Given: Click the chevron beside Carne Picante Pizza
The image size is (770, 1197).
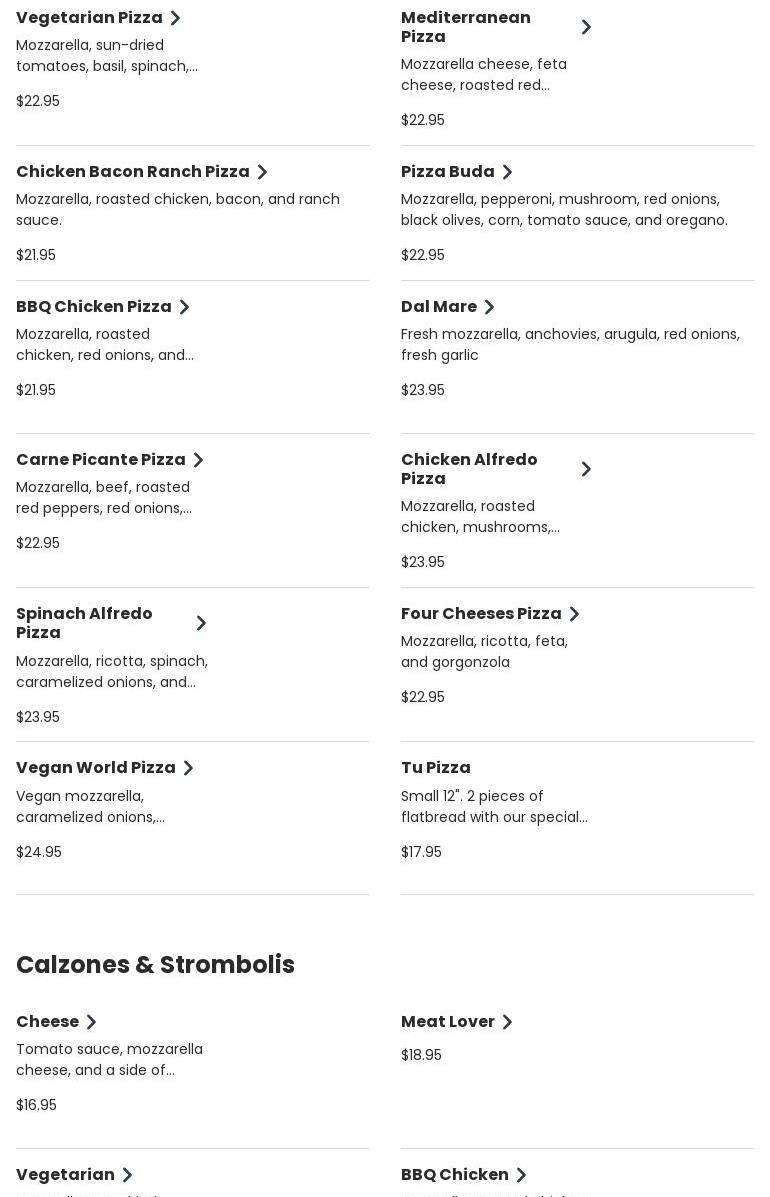Looking at the screenshot, I should (x=198, y=460).
